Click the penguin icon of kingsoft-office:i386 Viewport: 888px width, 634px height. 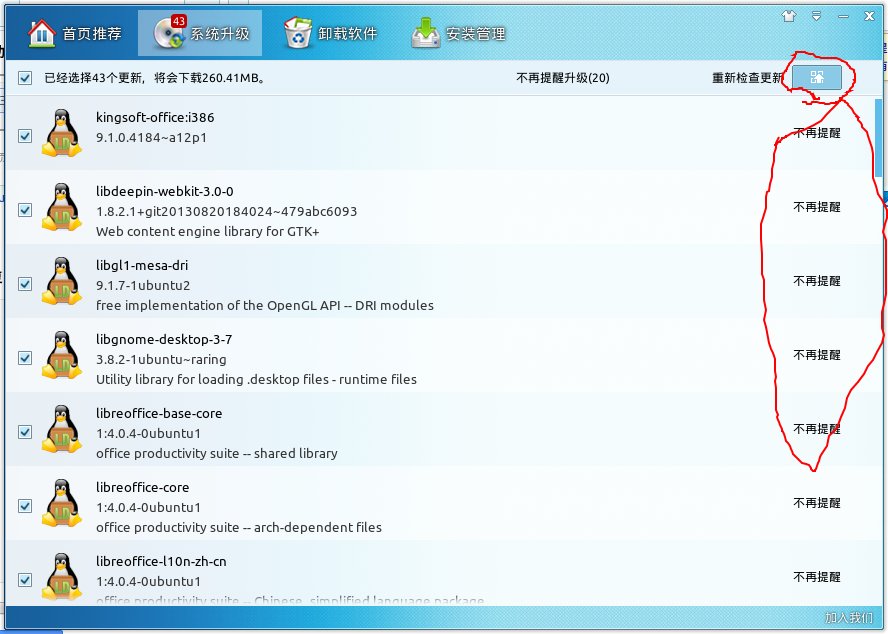point(62,133)
